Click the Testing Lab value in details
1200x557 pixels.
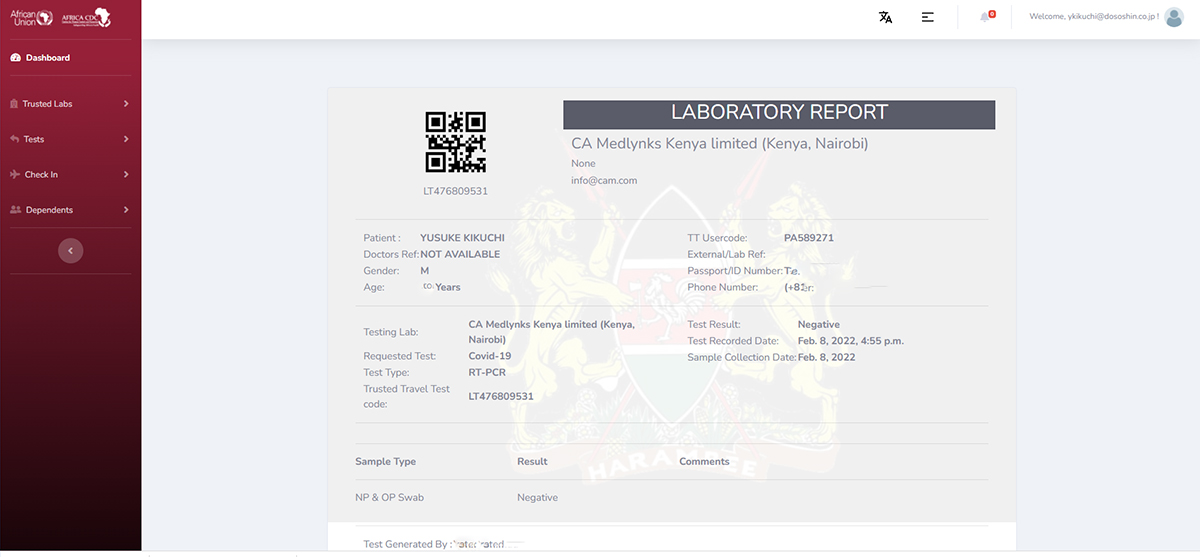[x=552, y=332]
